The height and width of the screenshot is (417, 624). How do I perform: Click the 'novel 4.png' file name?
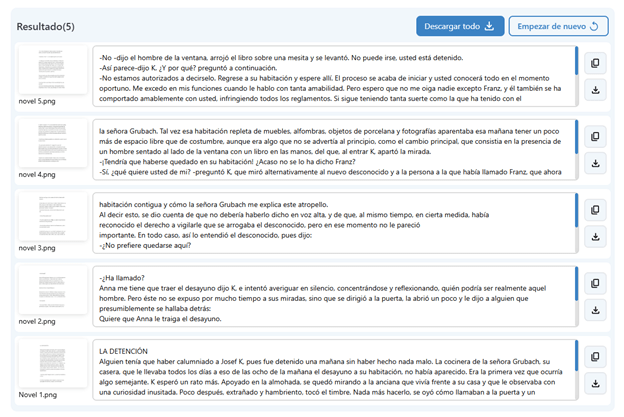(37, 174)
